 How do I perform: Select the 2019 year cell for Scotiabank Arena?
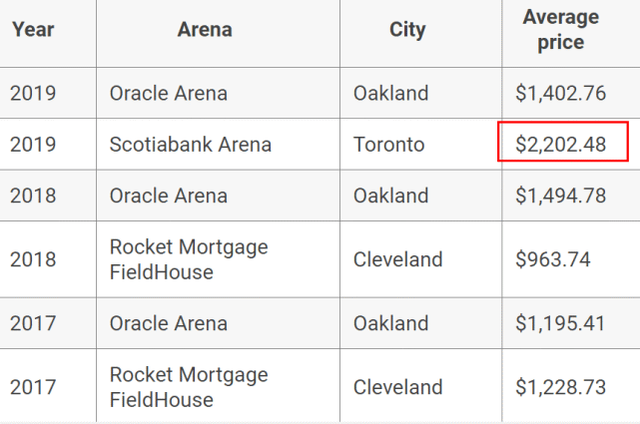(33, 144)
